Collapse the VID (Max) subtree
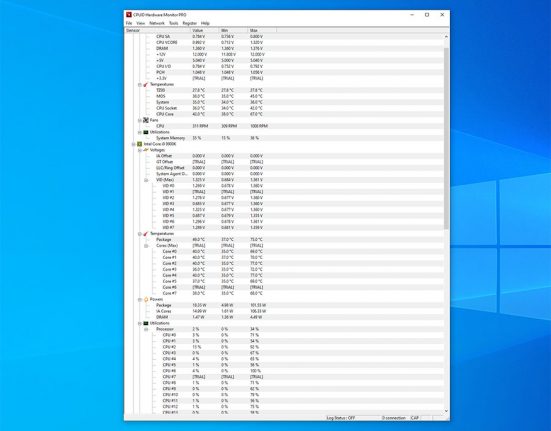The image size is (551, 431). click(146, 180)
